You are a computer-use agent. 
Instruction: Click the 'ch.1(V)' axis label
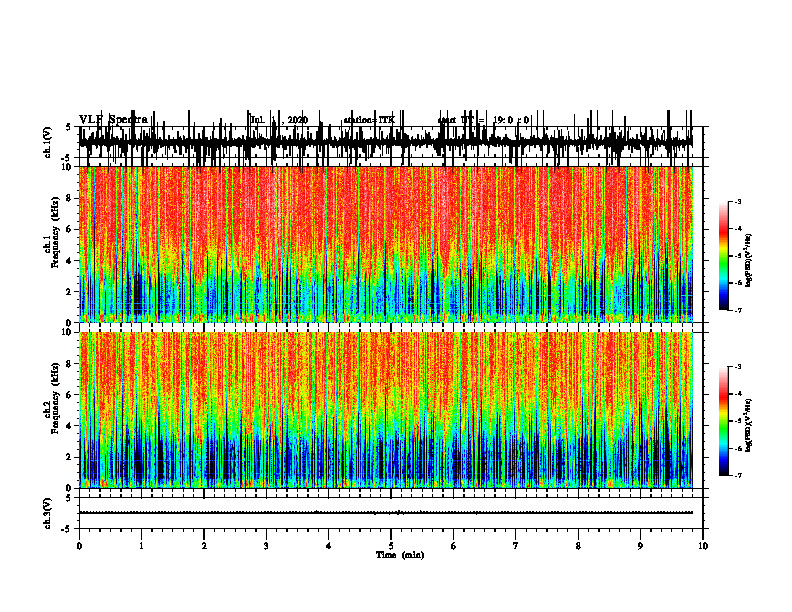[48, 141]
